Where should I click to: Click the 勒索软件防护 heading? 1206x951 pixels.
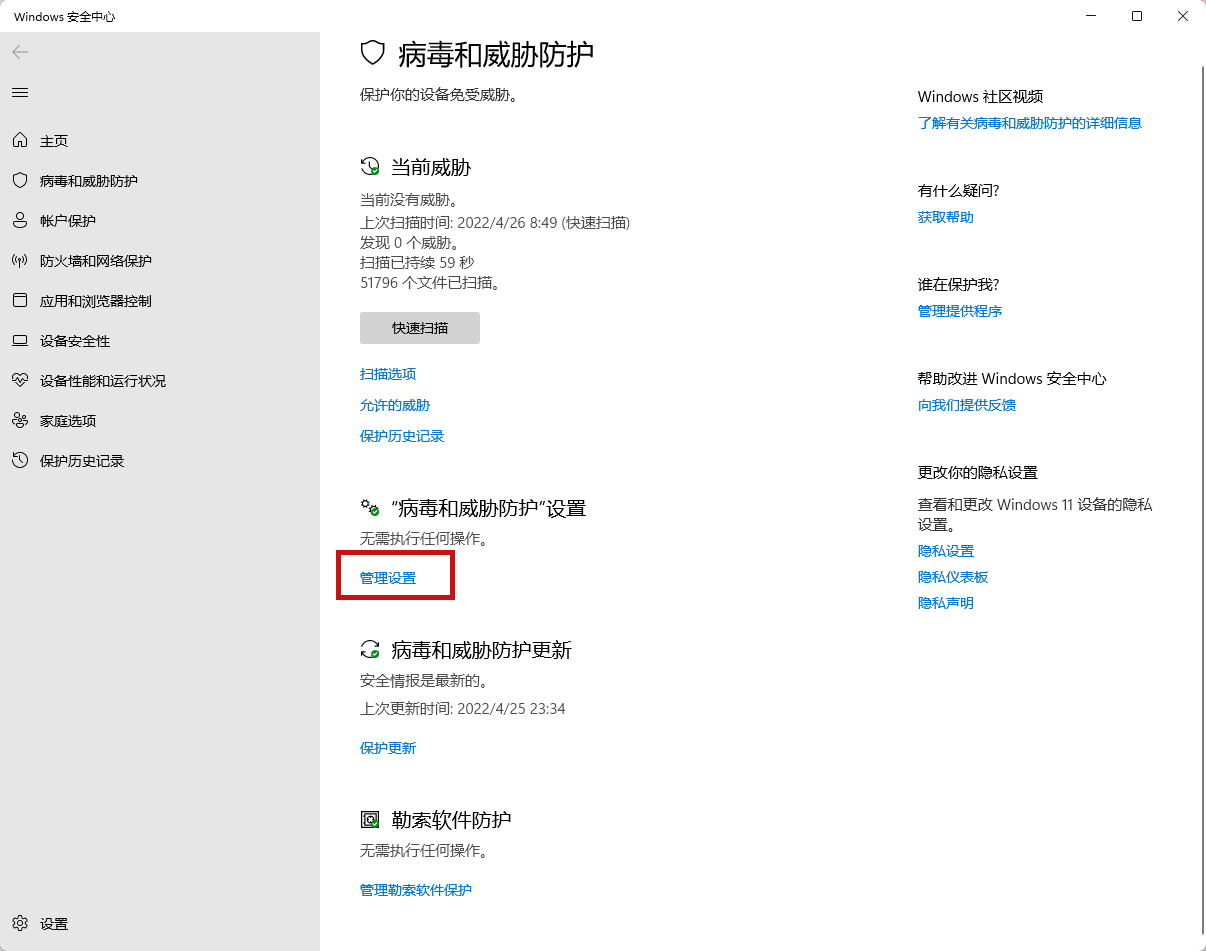pos(451,820)
